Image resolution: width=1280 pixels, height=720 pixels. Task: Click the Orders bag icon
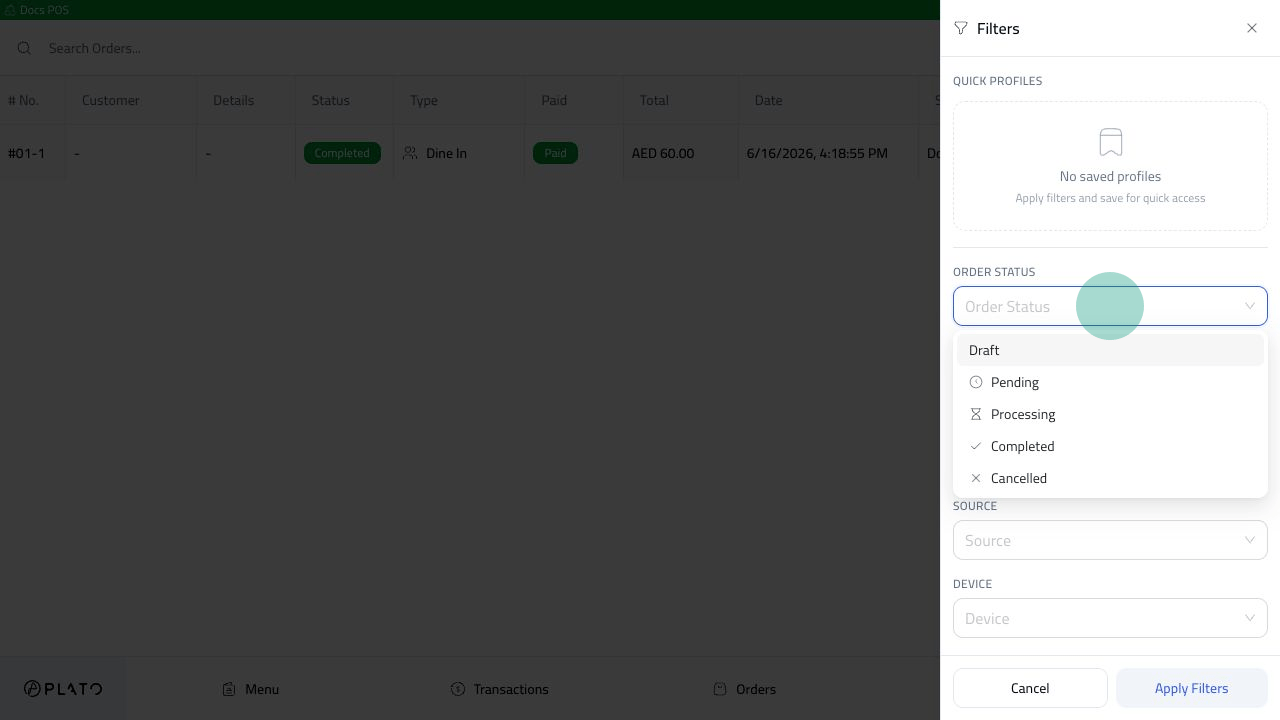click(x=720, y=689)
